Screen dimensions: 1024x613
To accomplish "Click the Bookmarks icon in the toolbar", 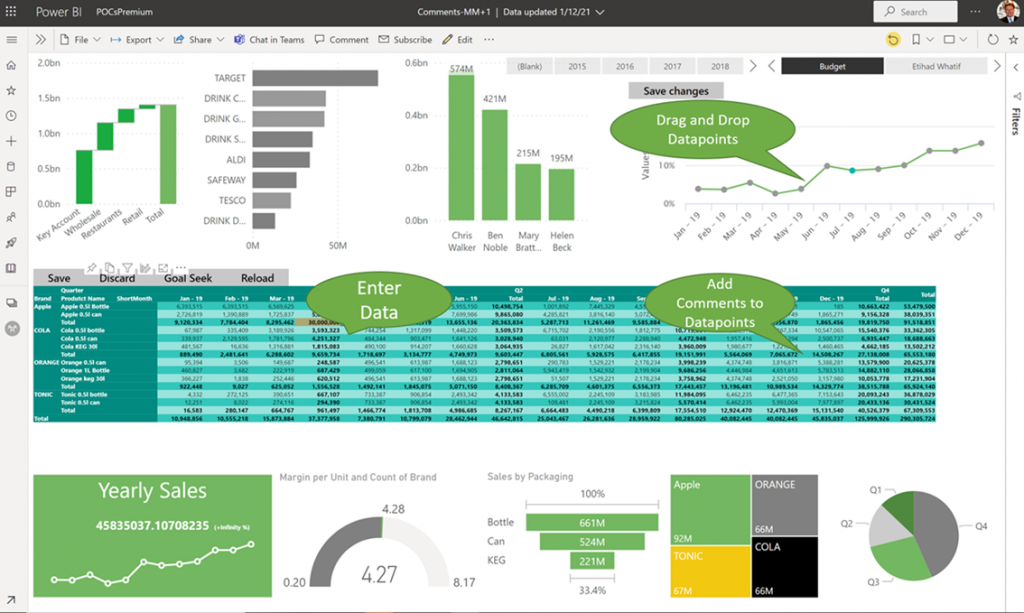I will pyautogui.click(x=916, y=40).
